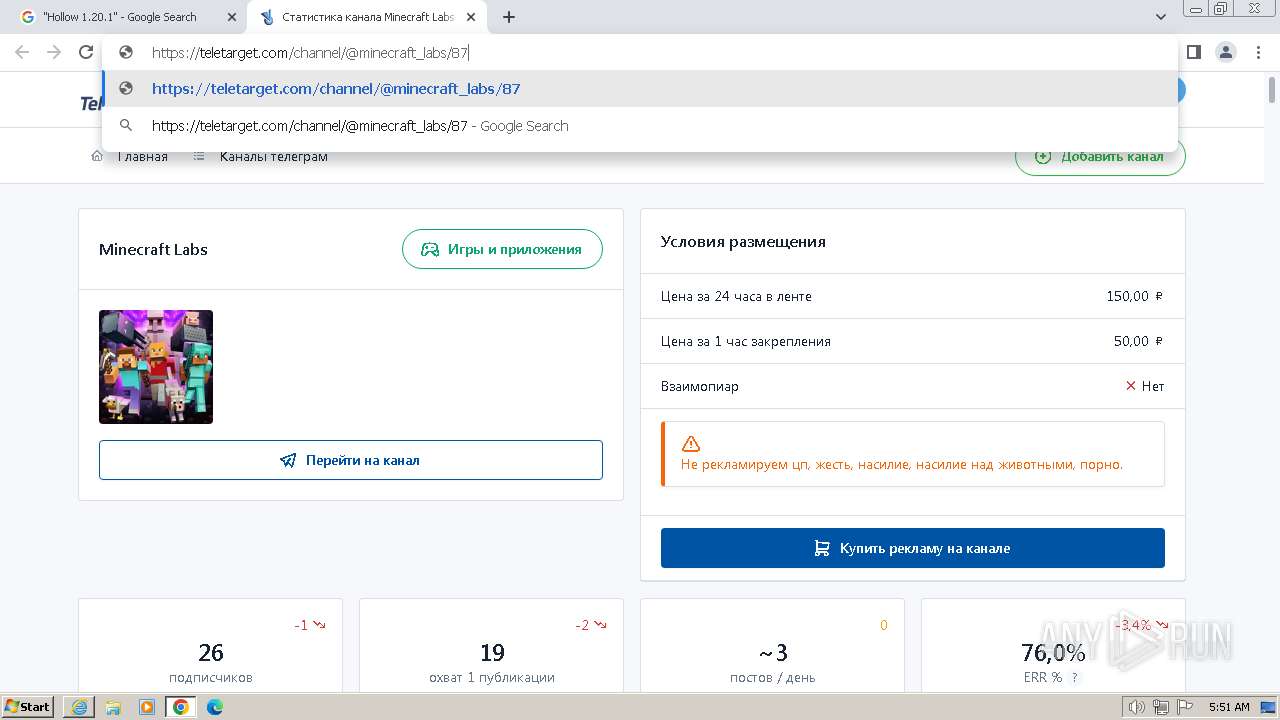1280x720 pixels.
Task: Click into the address bar URL field
Action: tap(640, 53)
